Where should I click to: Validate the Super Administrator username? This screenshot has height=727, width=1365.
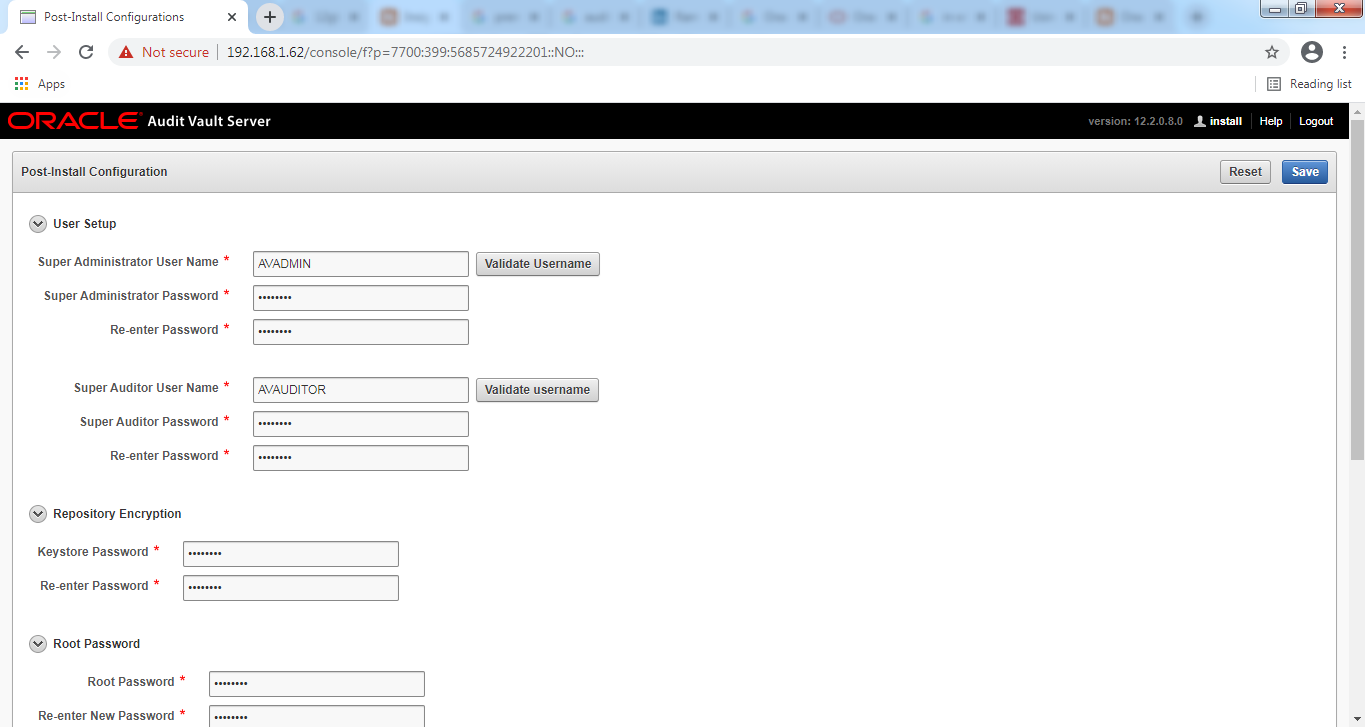(537, 264)
